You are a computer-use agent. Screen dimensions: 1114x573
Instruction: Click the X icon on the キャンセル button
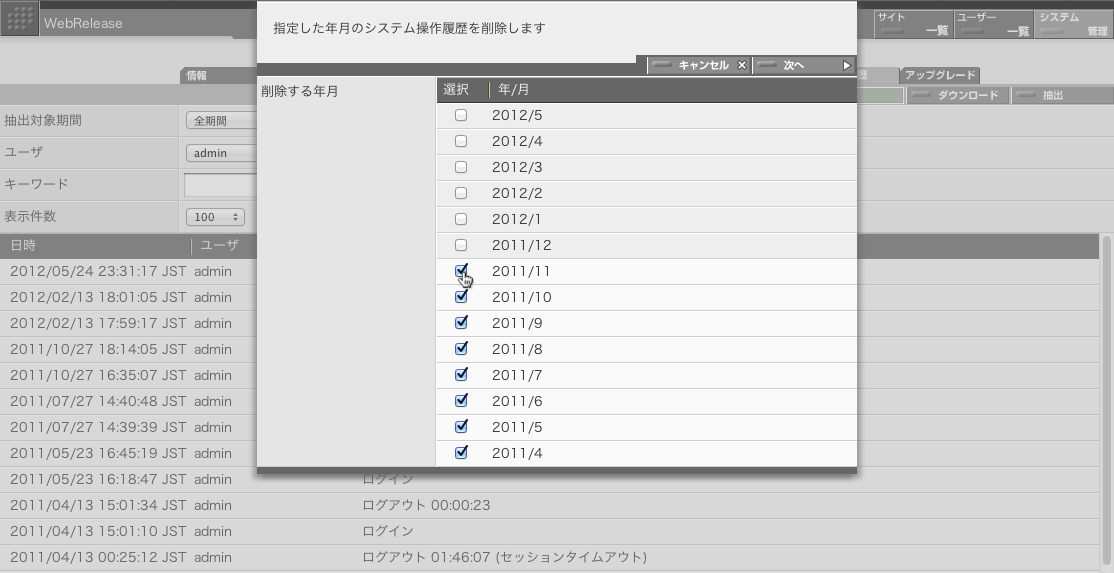tap(741, 65)
